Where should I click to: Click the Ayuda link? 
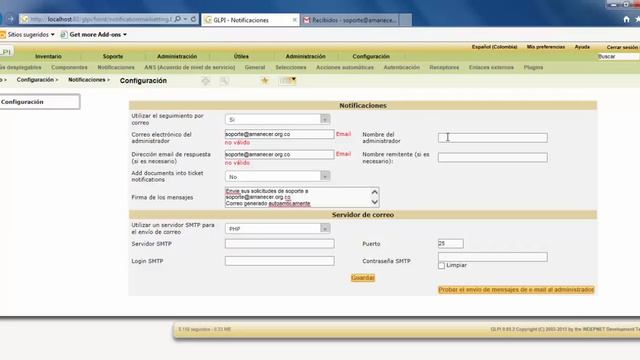coord(582,47)
